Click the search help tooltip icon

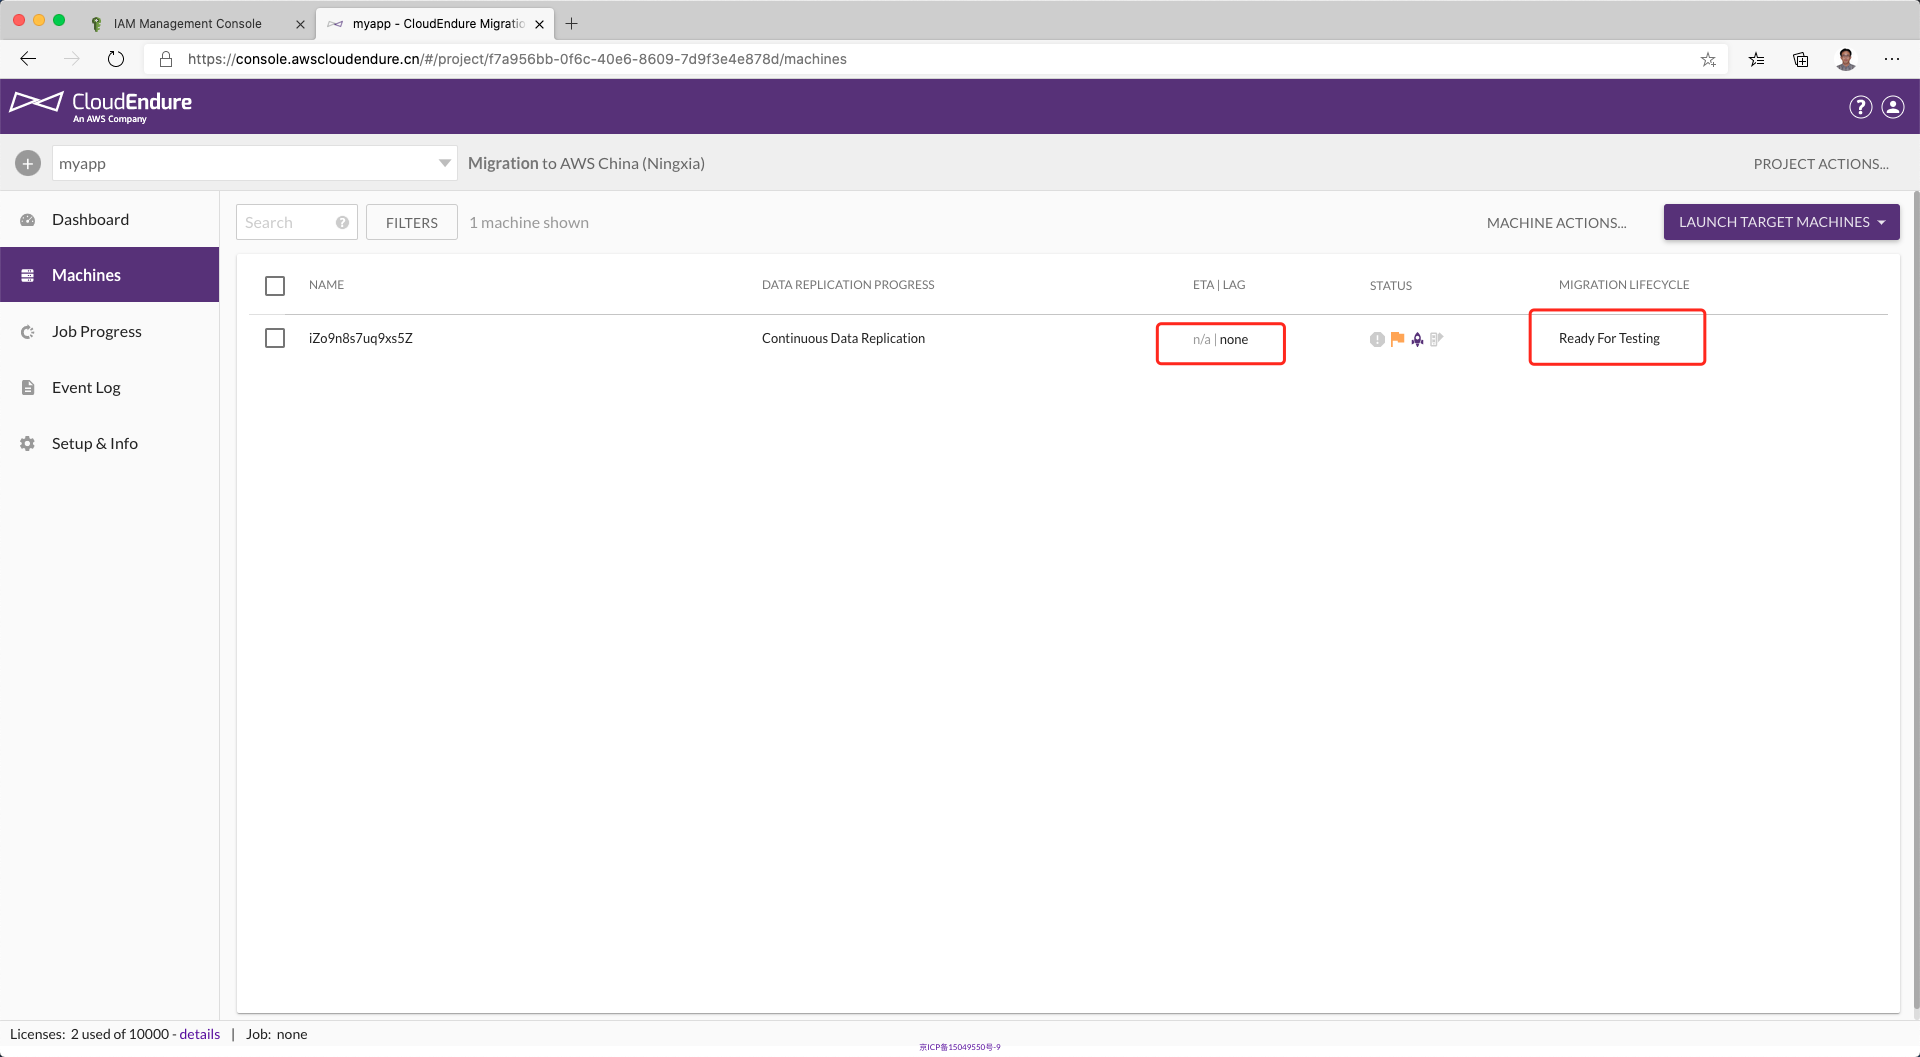(342, 223)
